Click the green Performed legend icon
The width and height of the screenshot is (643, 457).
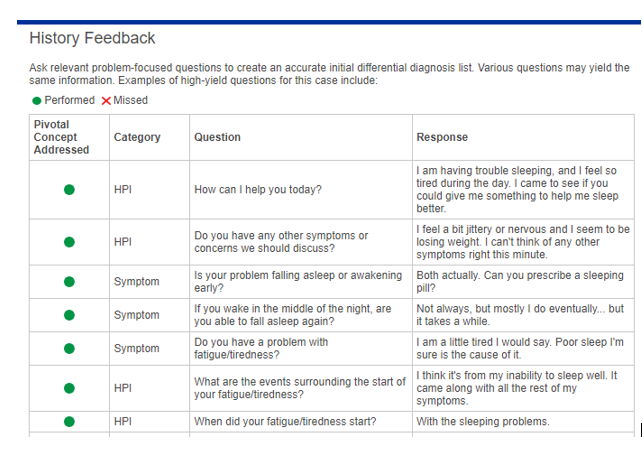click(37, 100)
